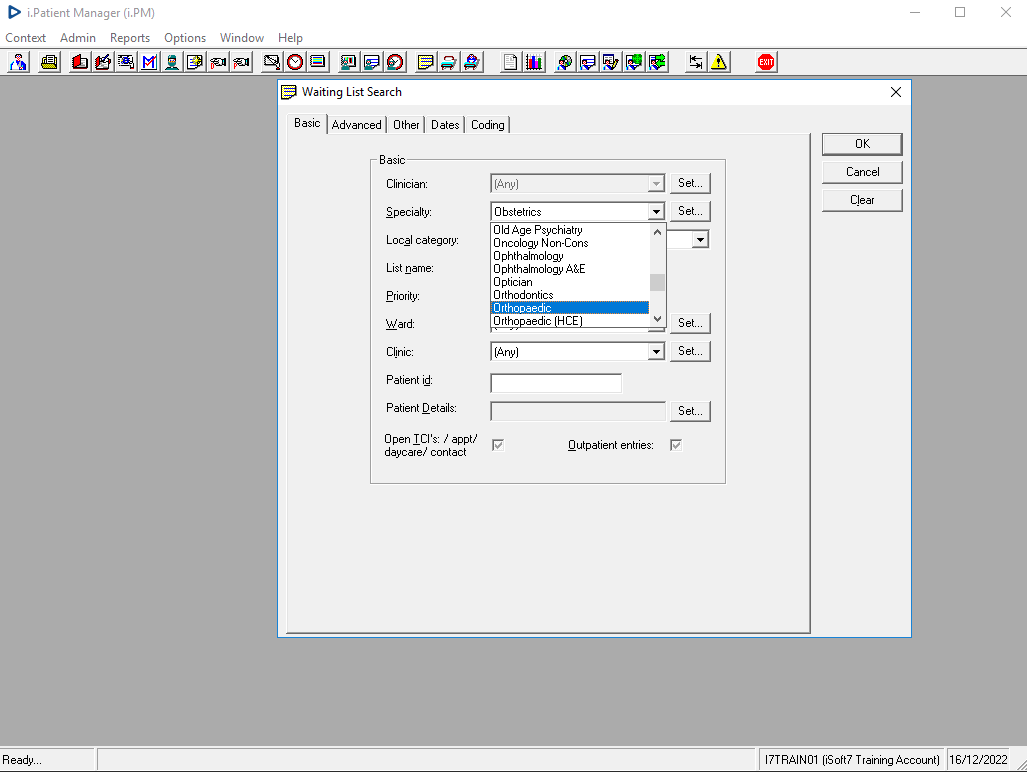Toggle the Outpatient entries checkbox
Image resolution: width=1027 pixels, height=772 pixels.
tap(676, 445)
